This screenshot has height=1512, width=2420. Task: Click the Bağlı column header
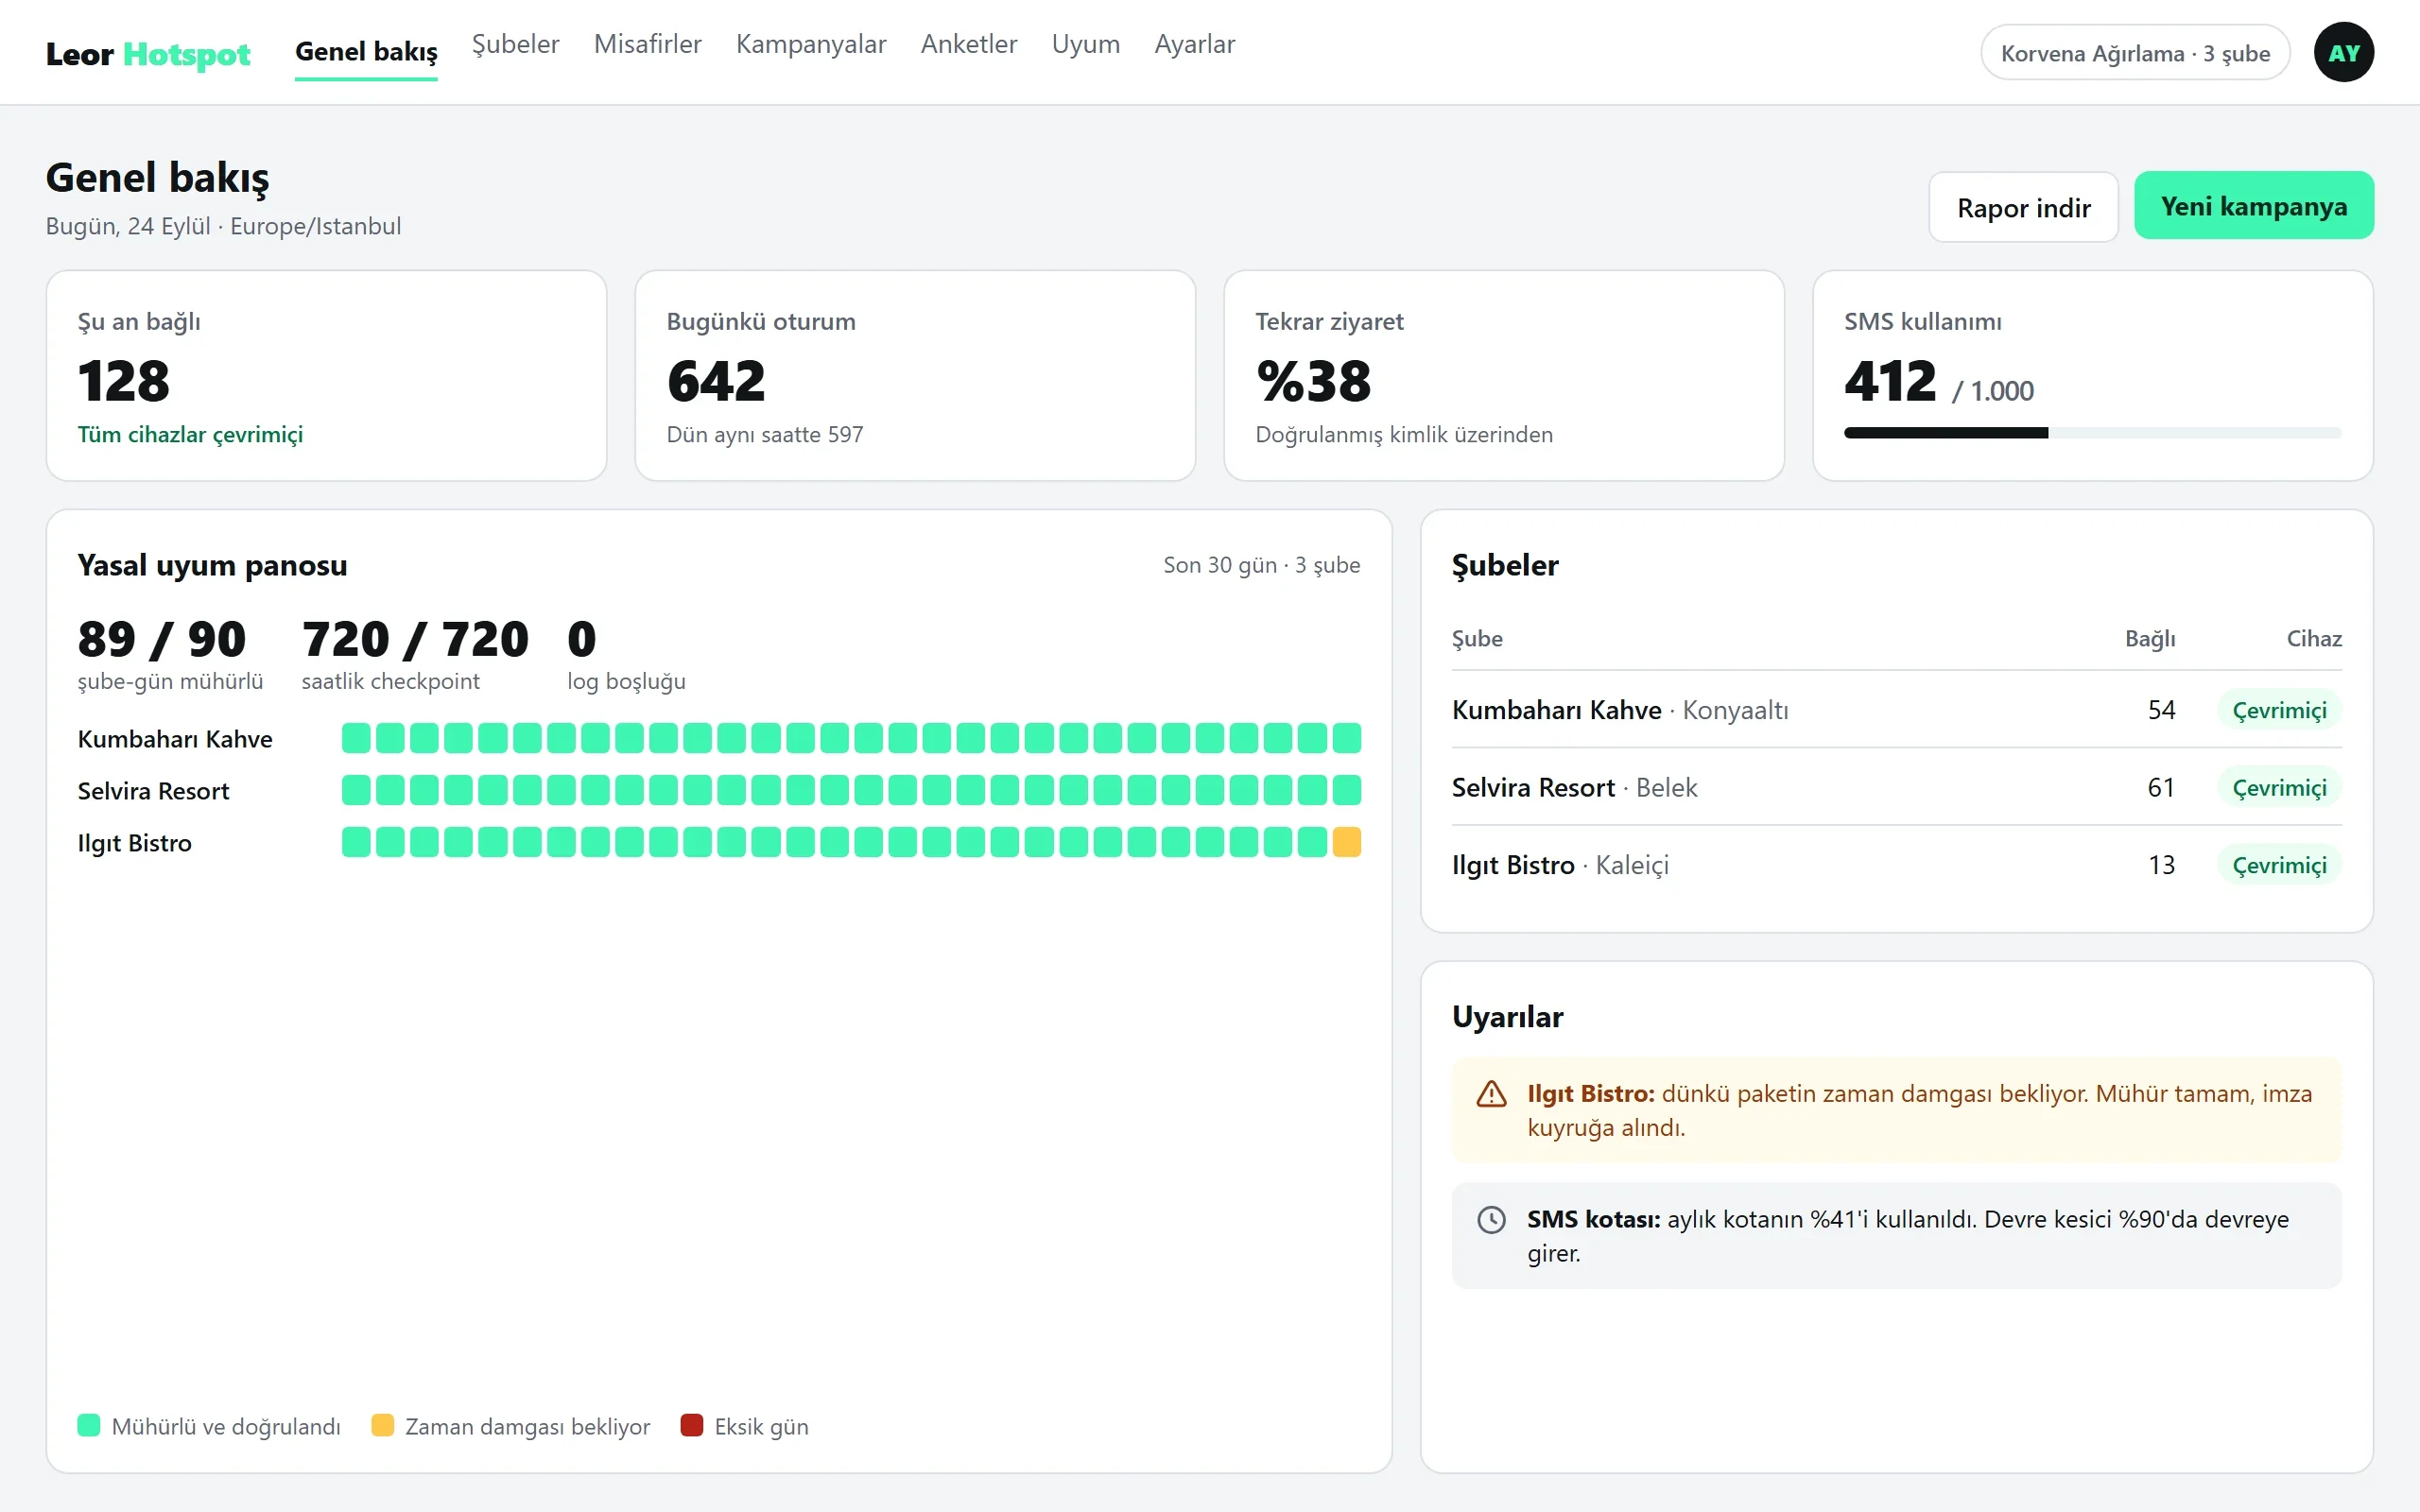pyautogui.click(x=2150, y=638)
